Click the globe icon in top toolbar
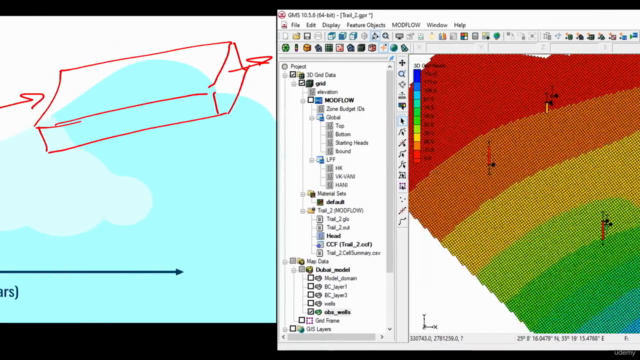640x360 pixels. [497, 36]
